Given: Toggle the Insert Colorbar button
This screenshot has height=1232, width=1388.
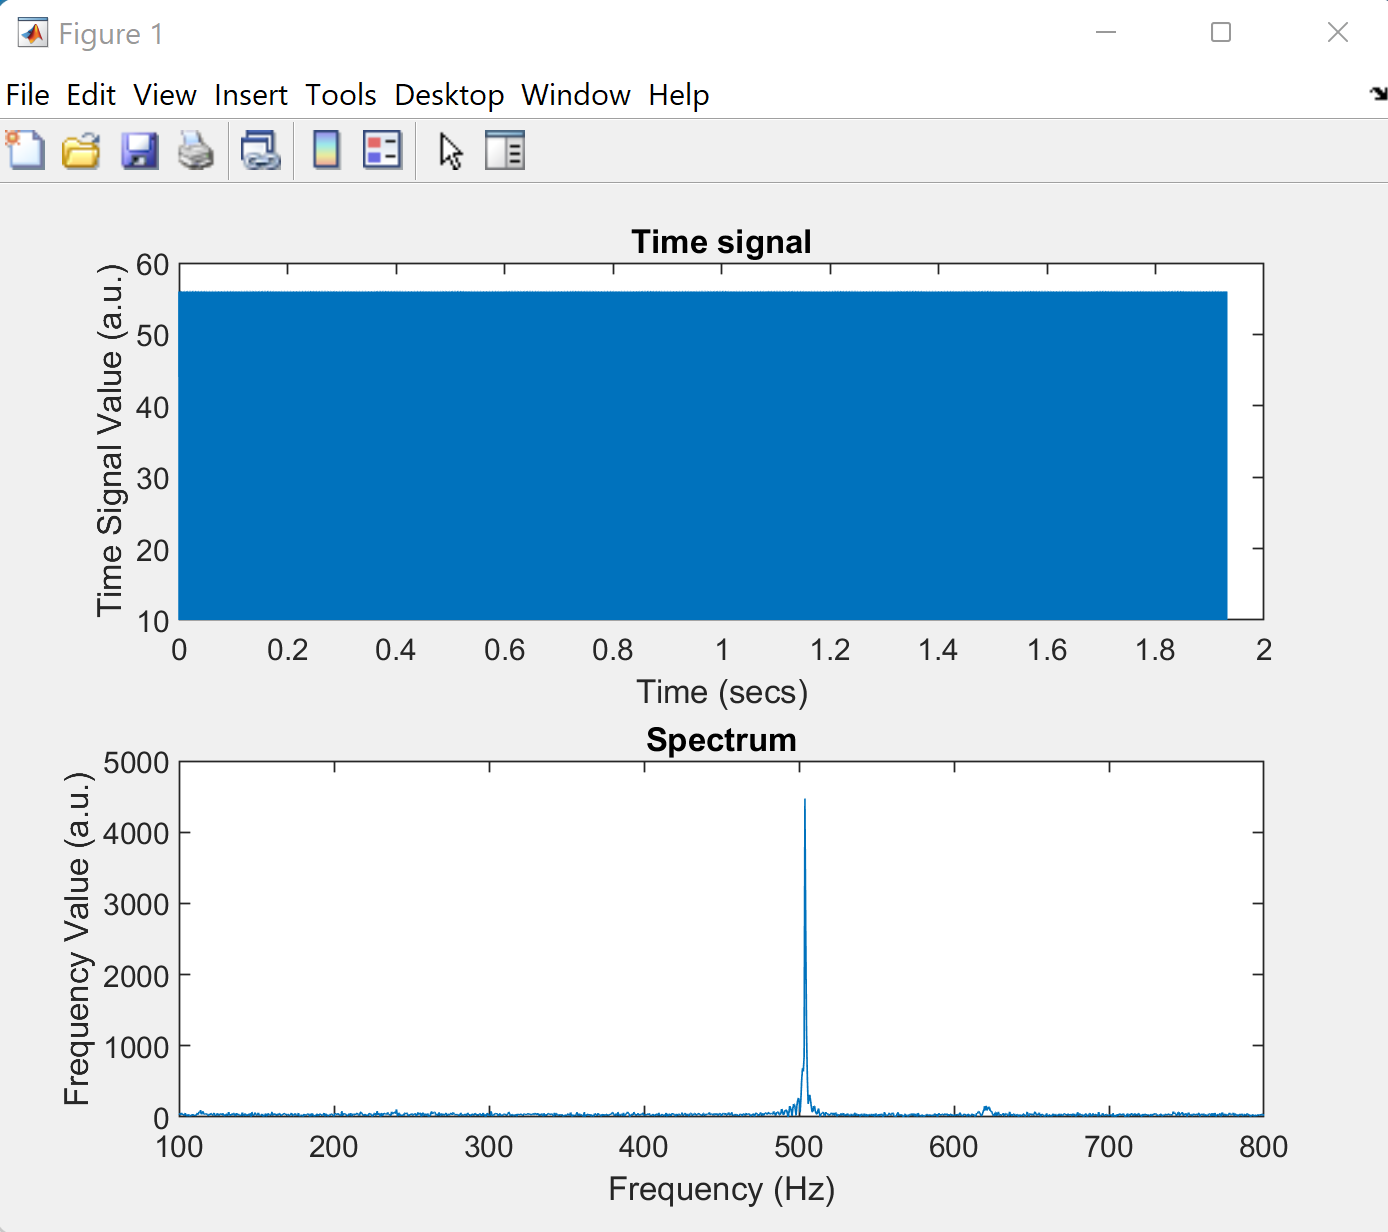Looking at the screenshot, I should click(x=326, y=151).
